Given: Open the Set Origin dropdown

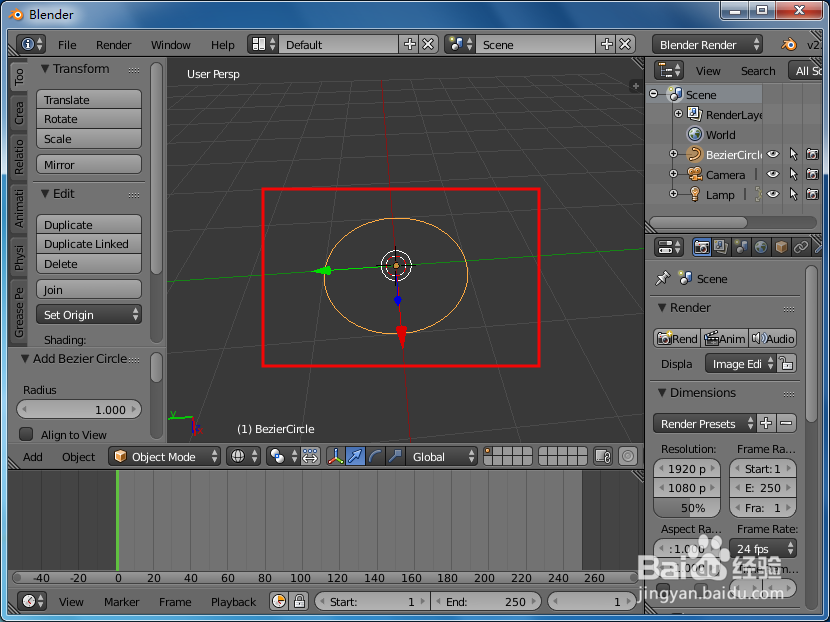Looking at the screenshot, I should (x=89, y=314).
